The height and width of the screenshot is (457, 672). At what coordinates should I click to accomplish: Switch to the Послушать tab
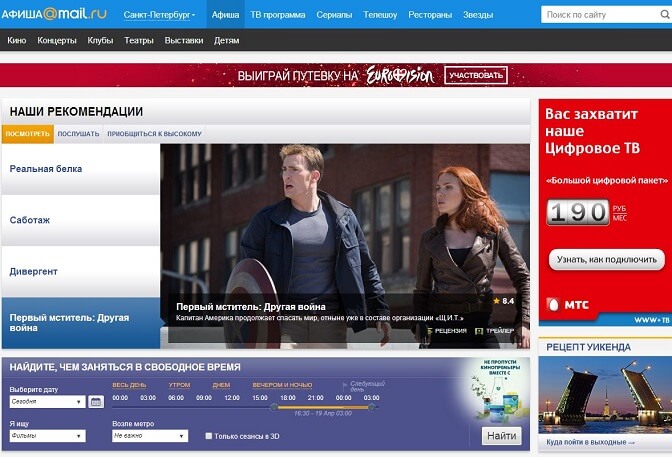pos(78,134)
